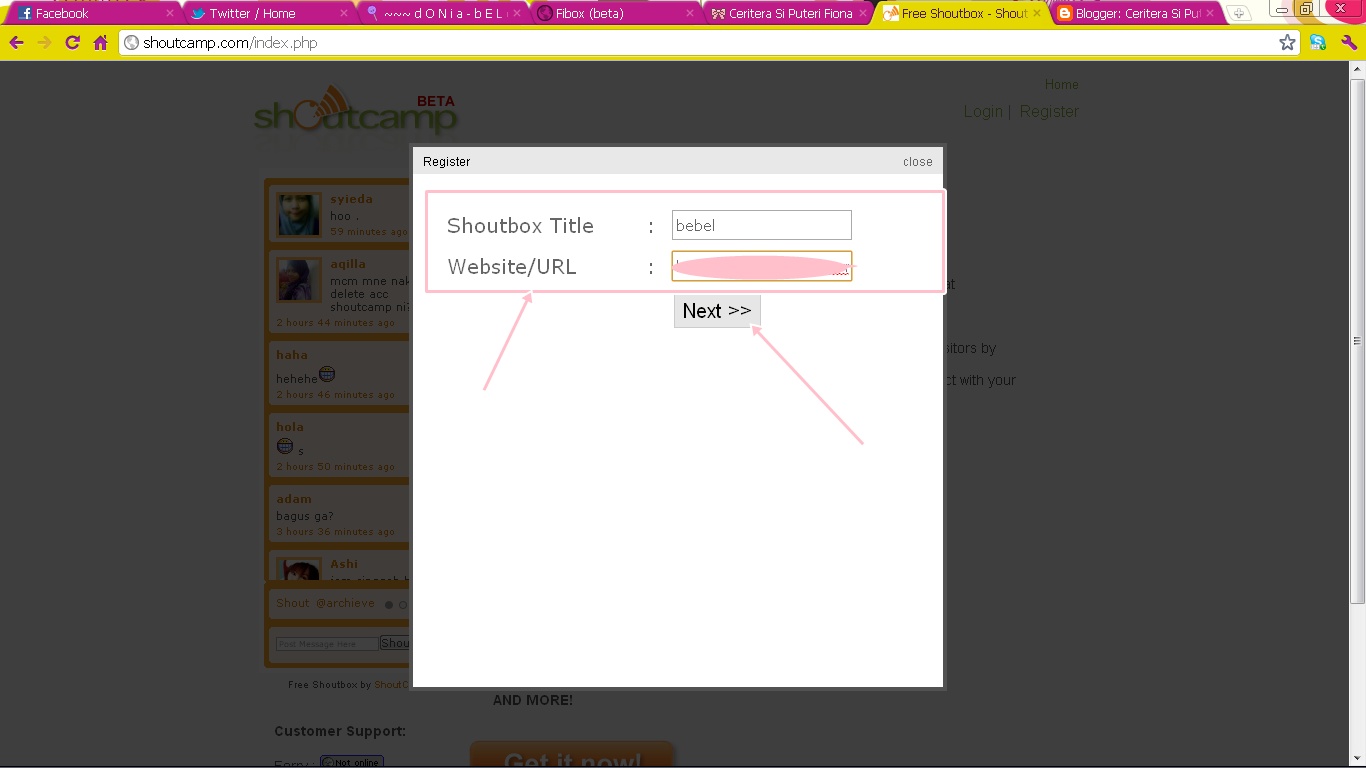Click username 'aqilla' in shoutbox
This screenshot has height=768, width=1366.
(x=348, y=264)
